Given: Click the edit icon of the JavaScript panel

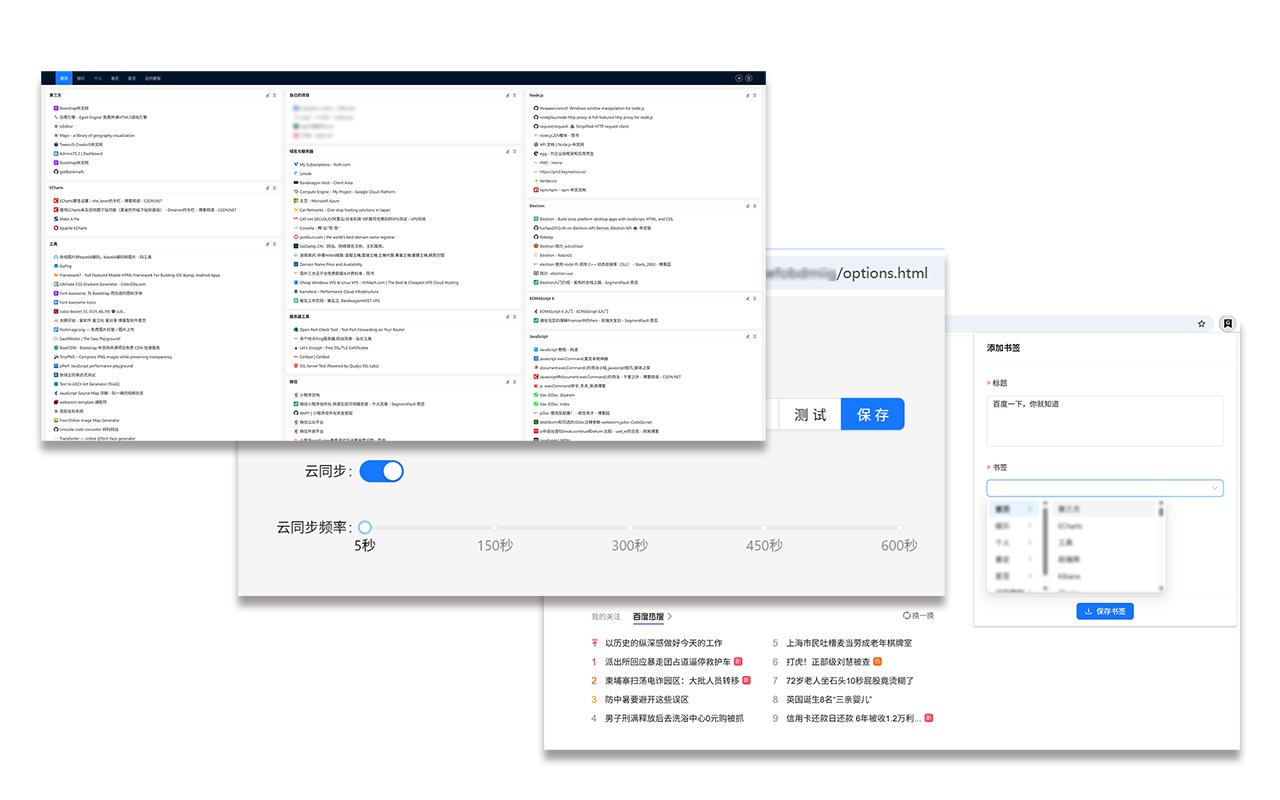Looking at the screenshot, I should click(x=748, y=336).
